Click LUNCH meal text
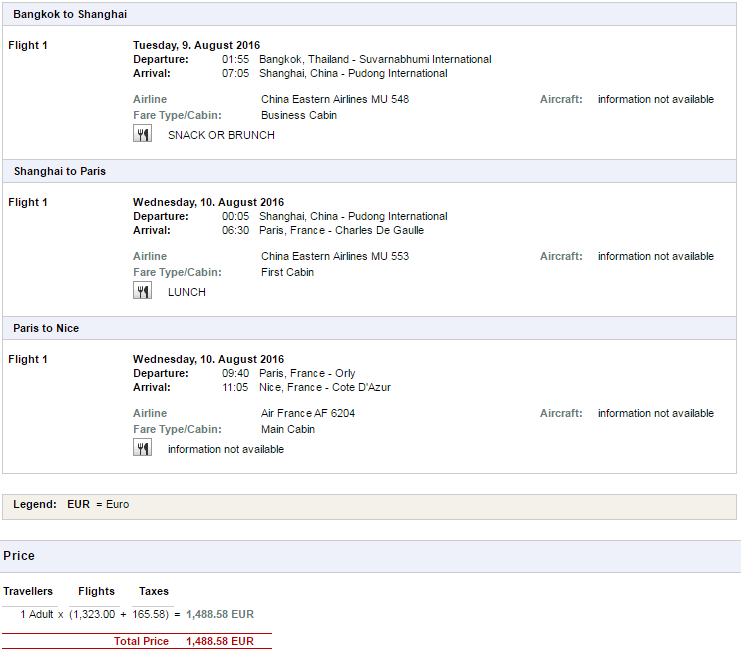Viewport: 741px width, 652px height. pyautogui.click(x=187, y=292)
